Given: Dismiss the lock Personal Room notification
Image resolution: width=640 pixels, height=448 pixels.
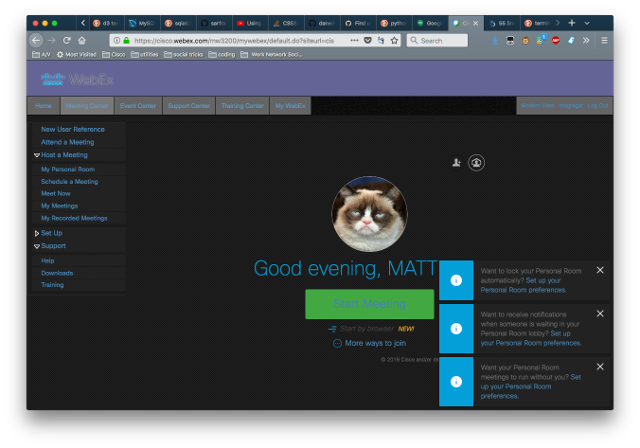Looking at the screenshot, I should [600, 270].
